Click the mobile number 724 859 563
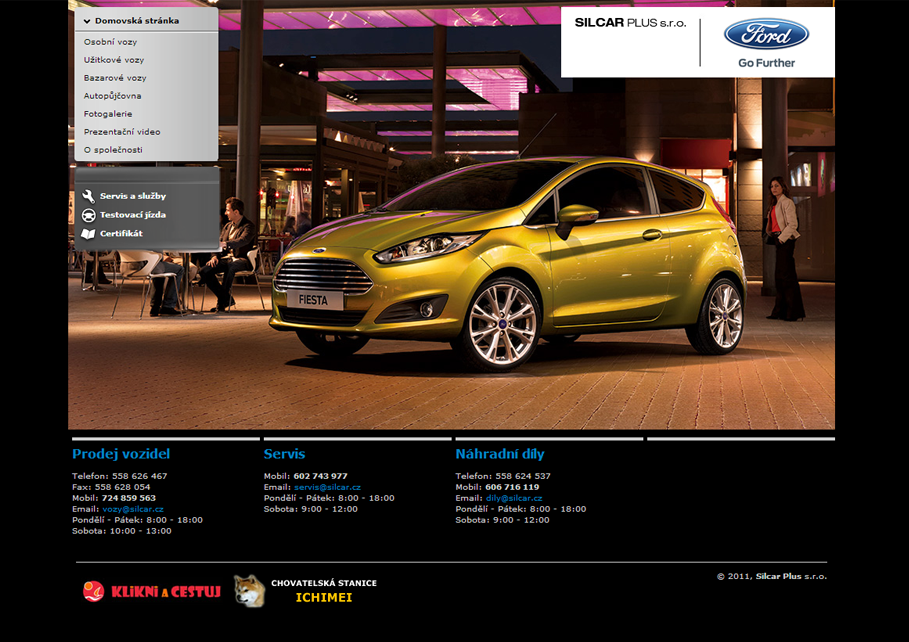Screen dimensions: 909x642 click(129, 498)
